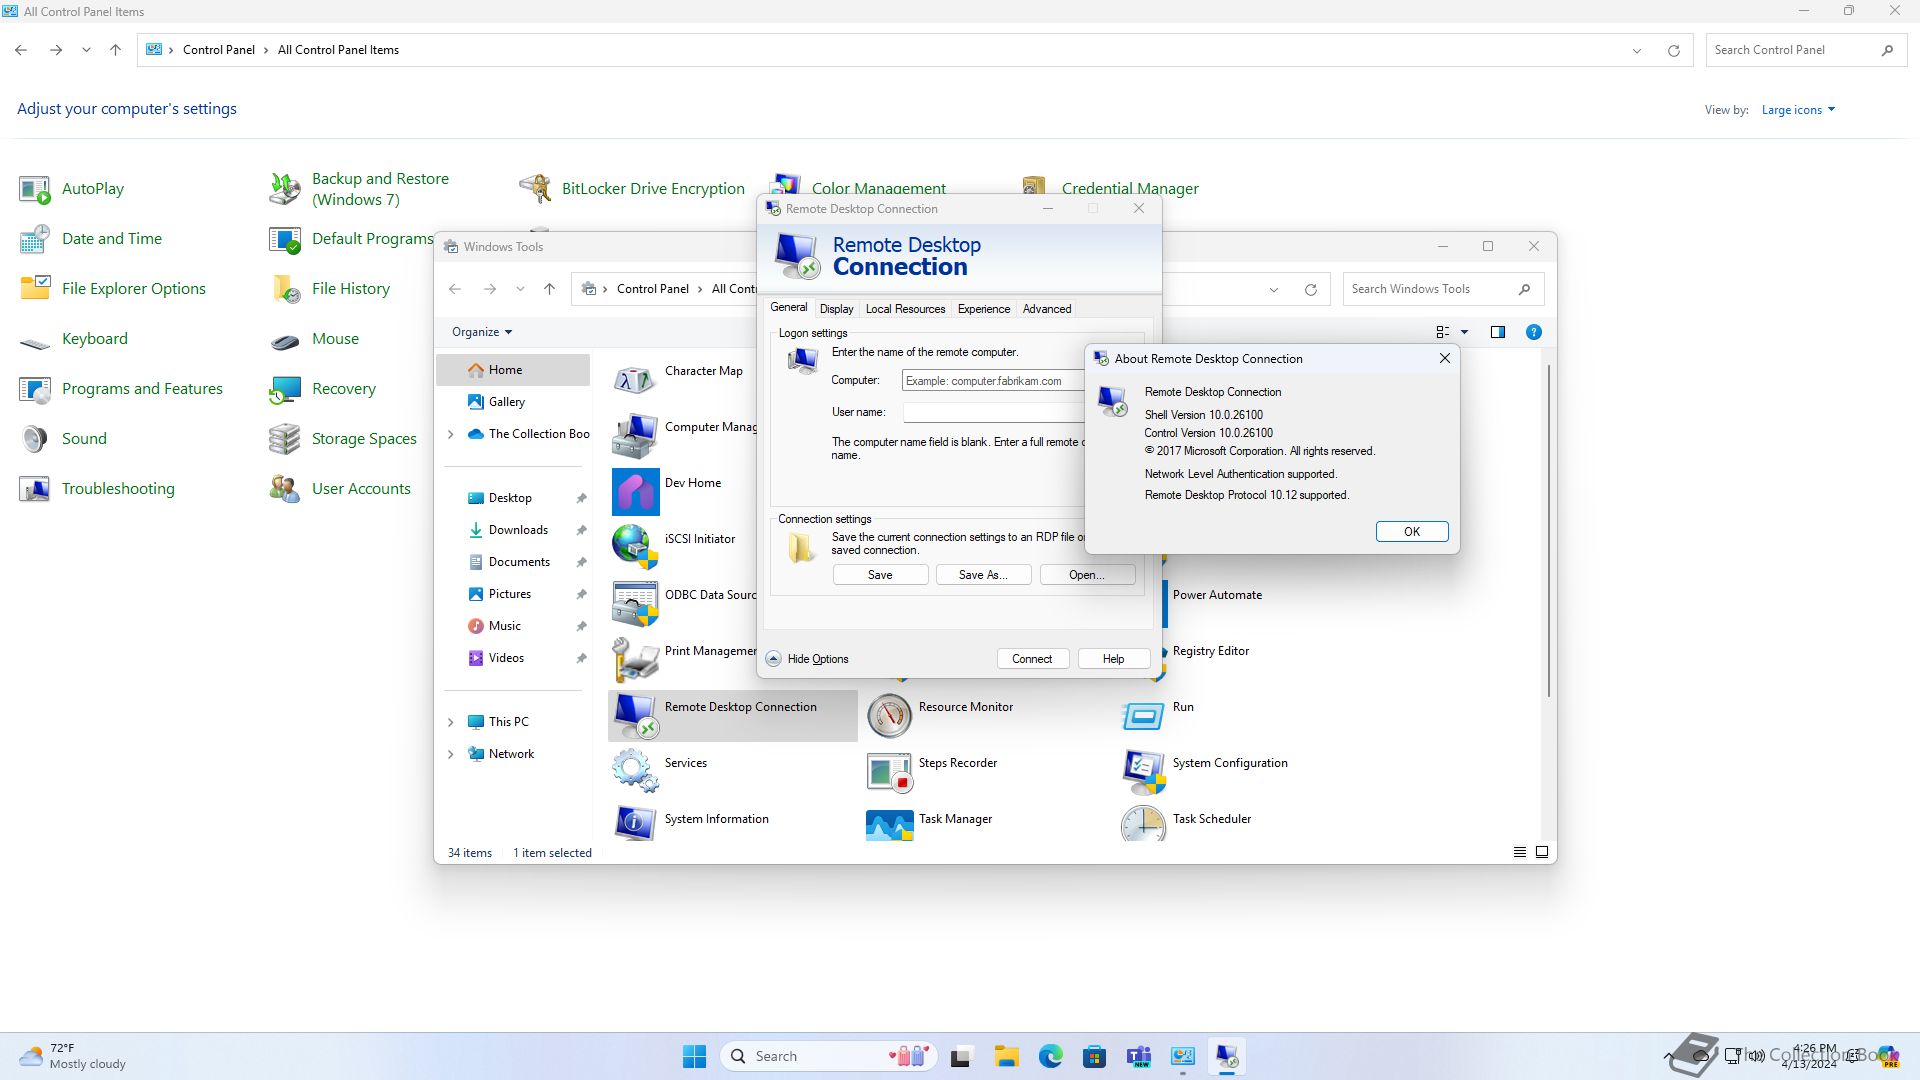
Task: Click the Help button in Remote Desktop
Action: click(1113, 659)
